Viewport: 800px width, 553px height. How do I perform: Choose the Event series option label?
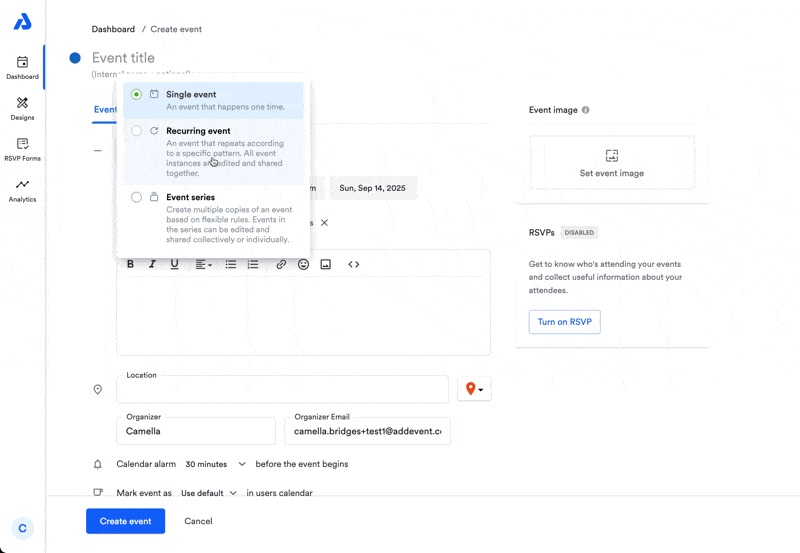point(190,197)
